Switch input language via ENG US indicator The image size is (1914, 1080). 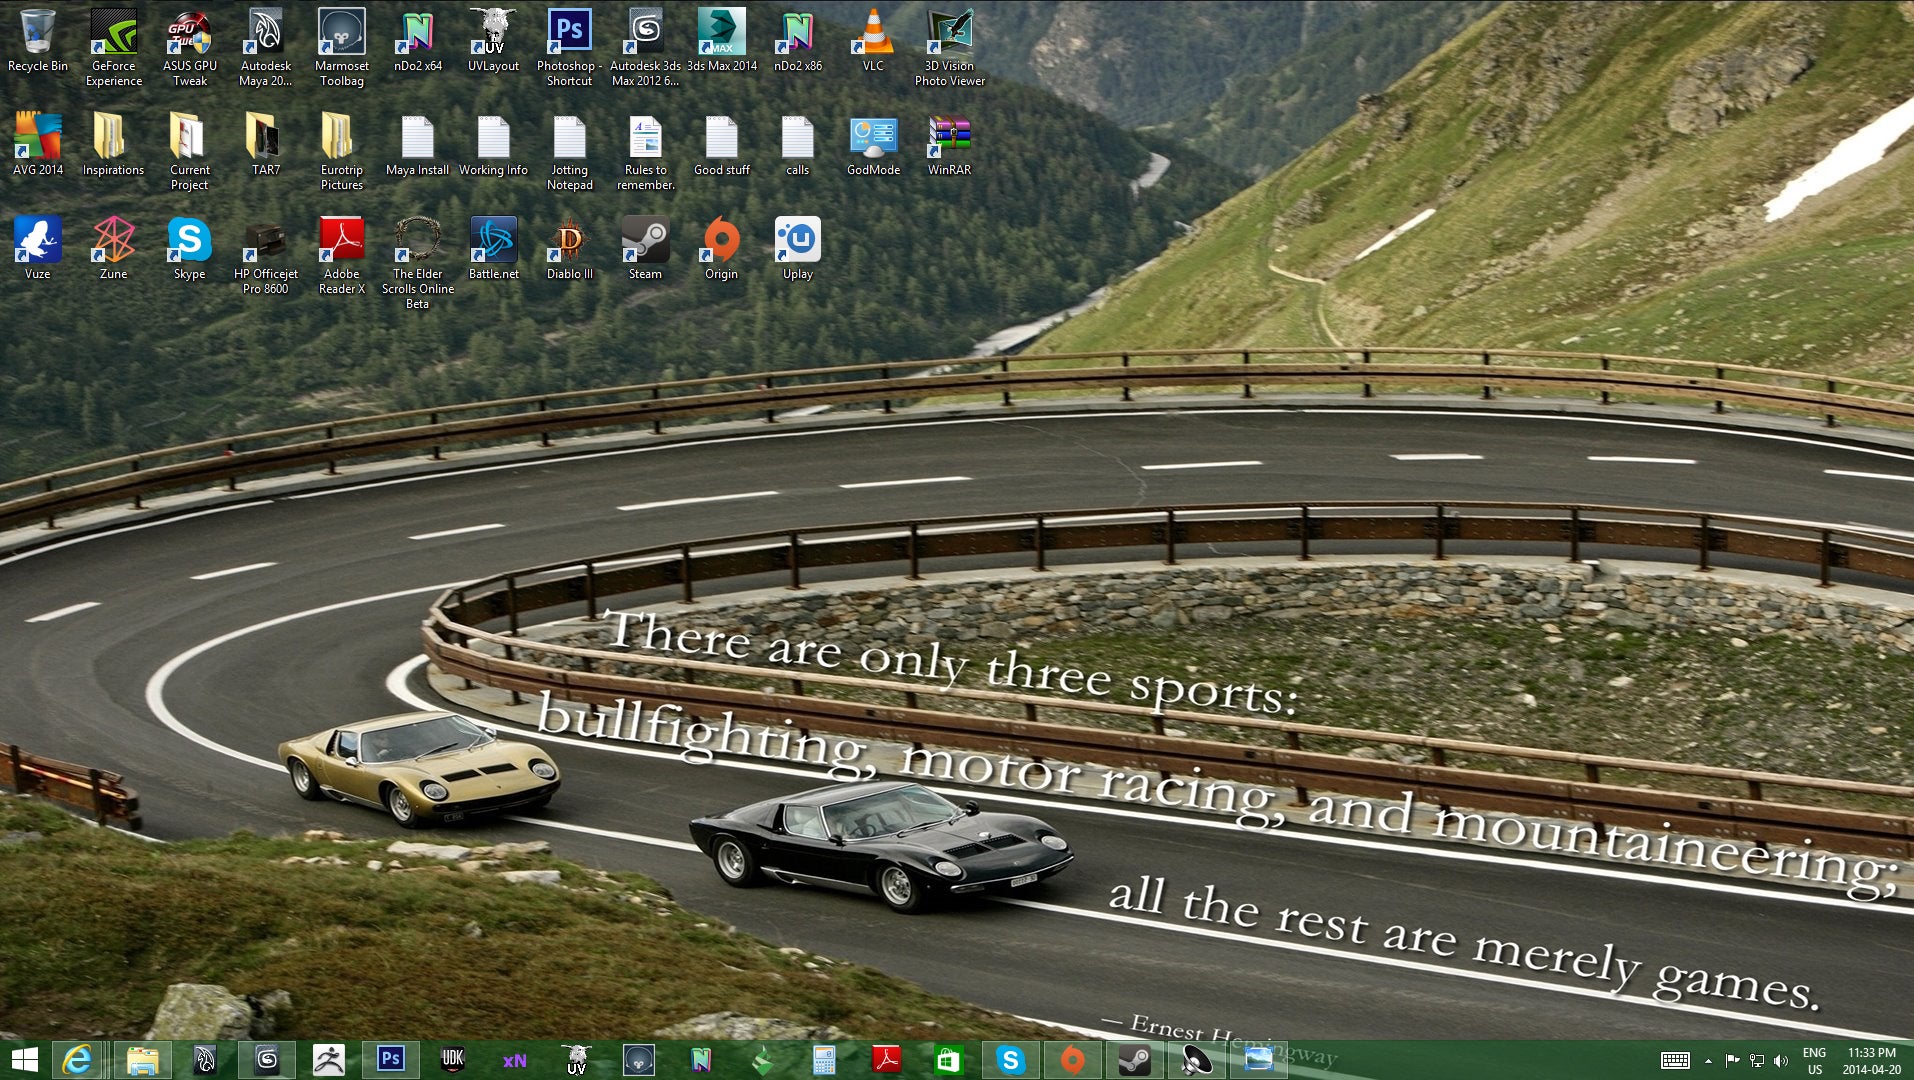coord(1815,1060)
